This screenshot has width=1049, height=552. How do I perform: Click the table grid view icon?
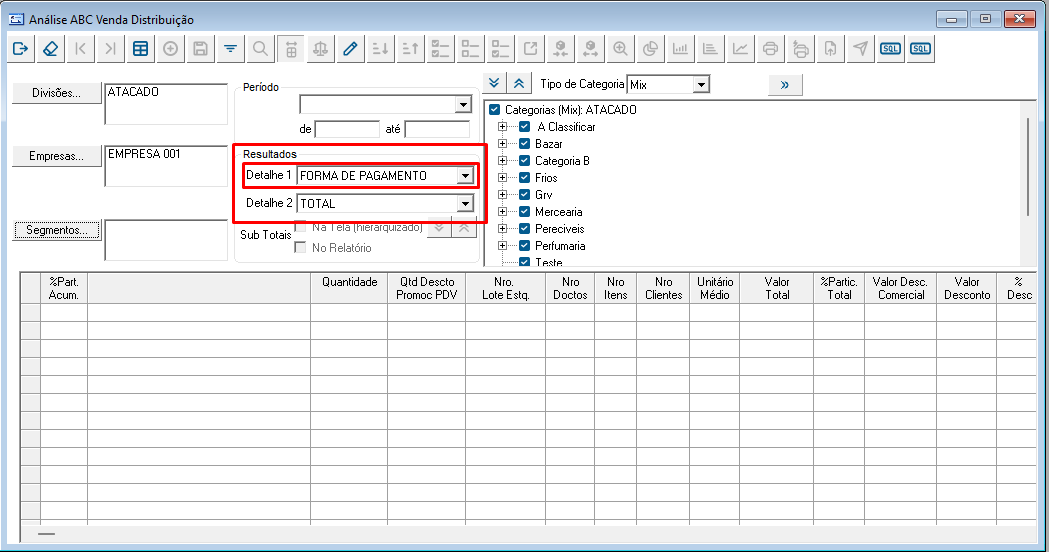[x=140, y=49]
